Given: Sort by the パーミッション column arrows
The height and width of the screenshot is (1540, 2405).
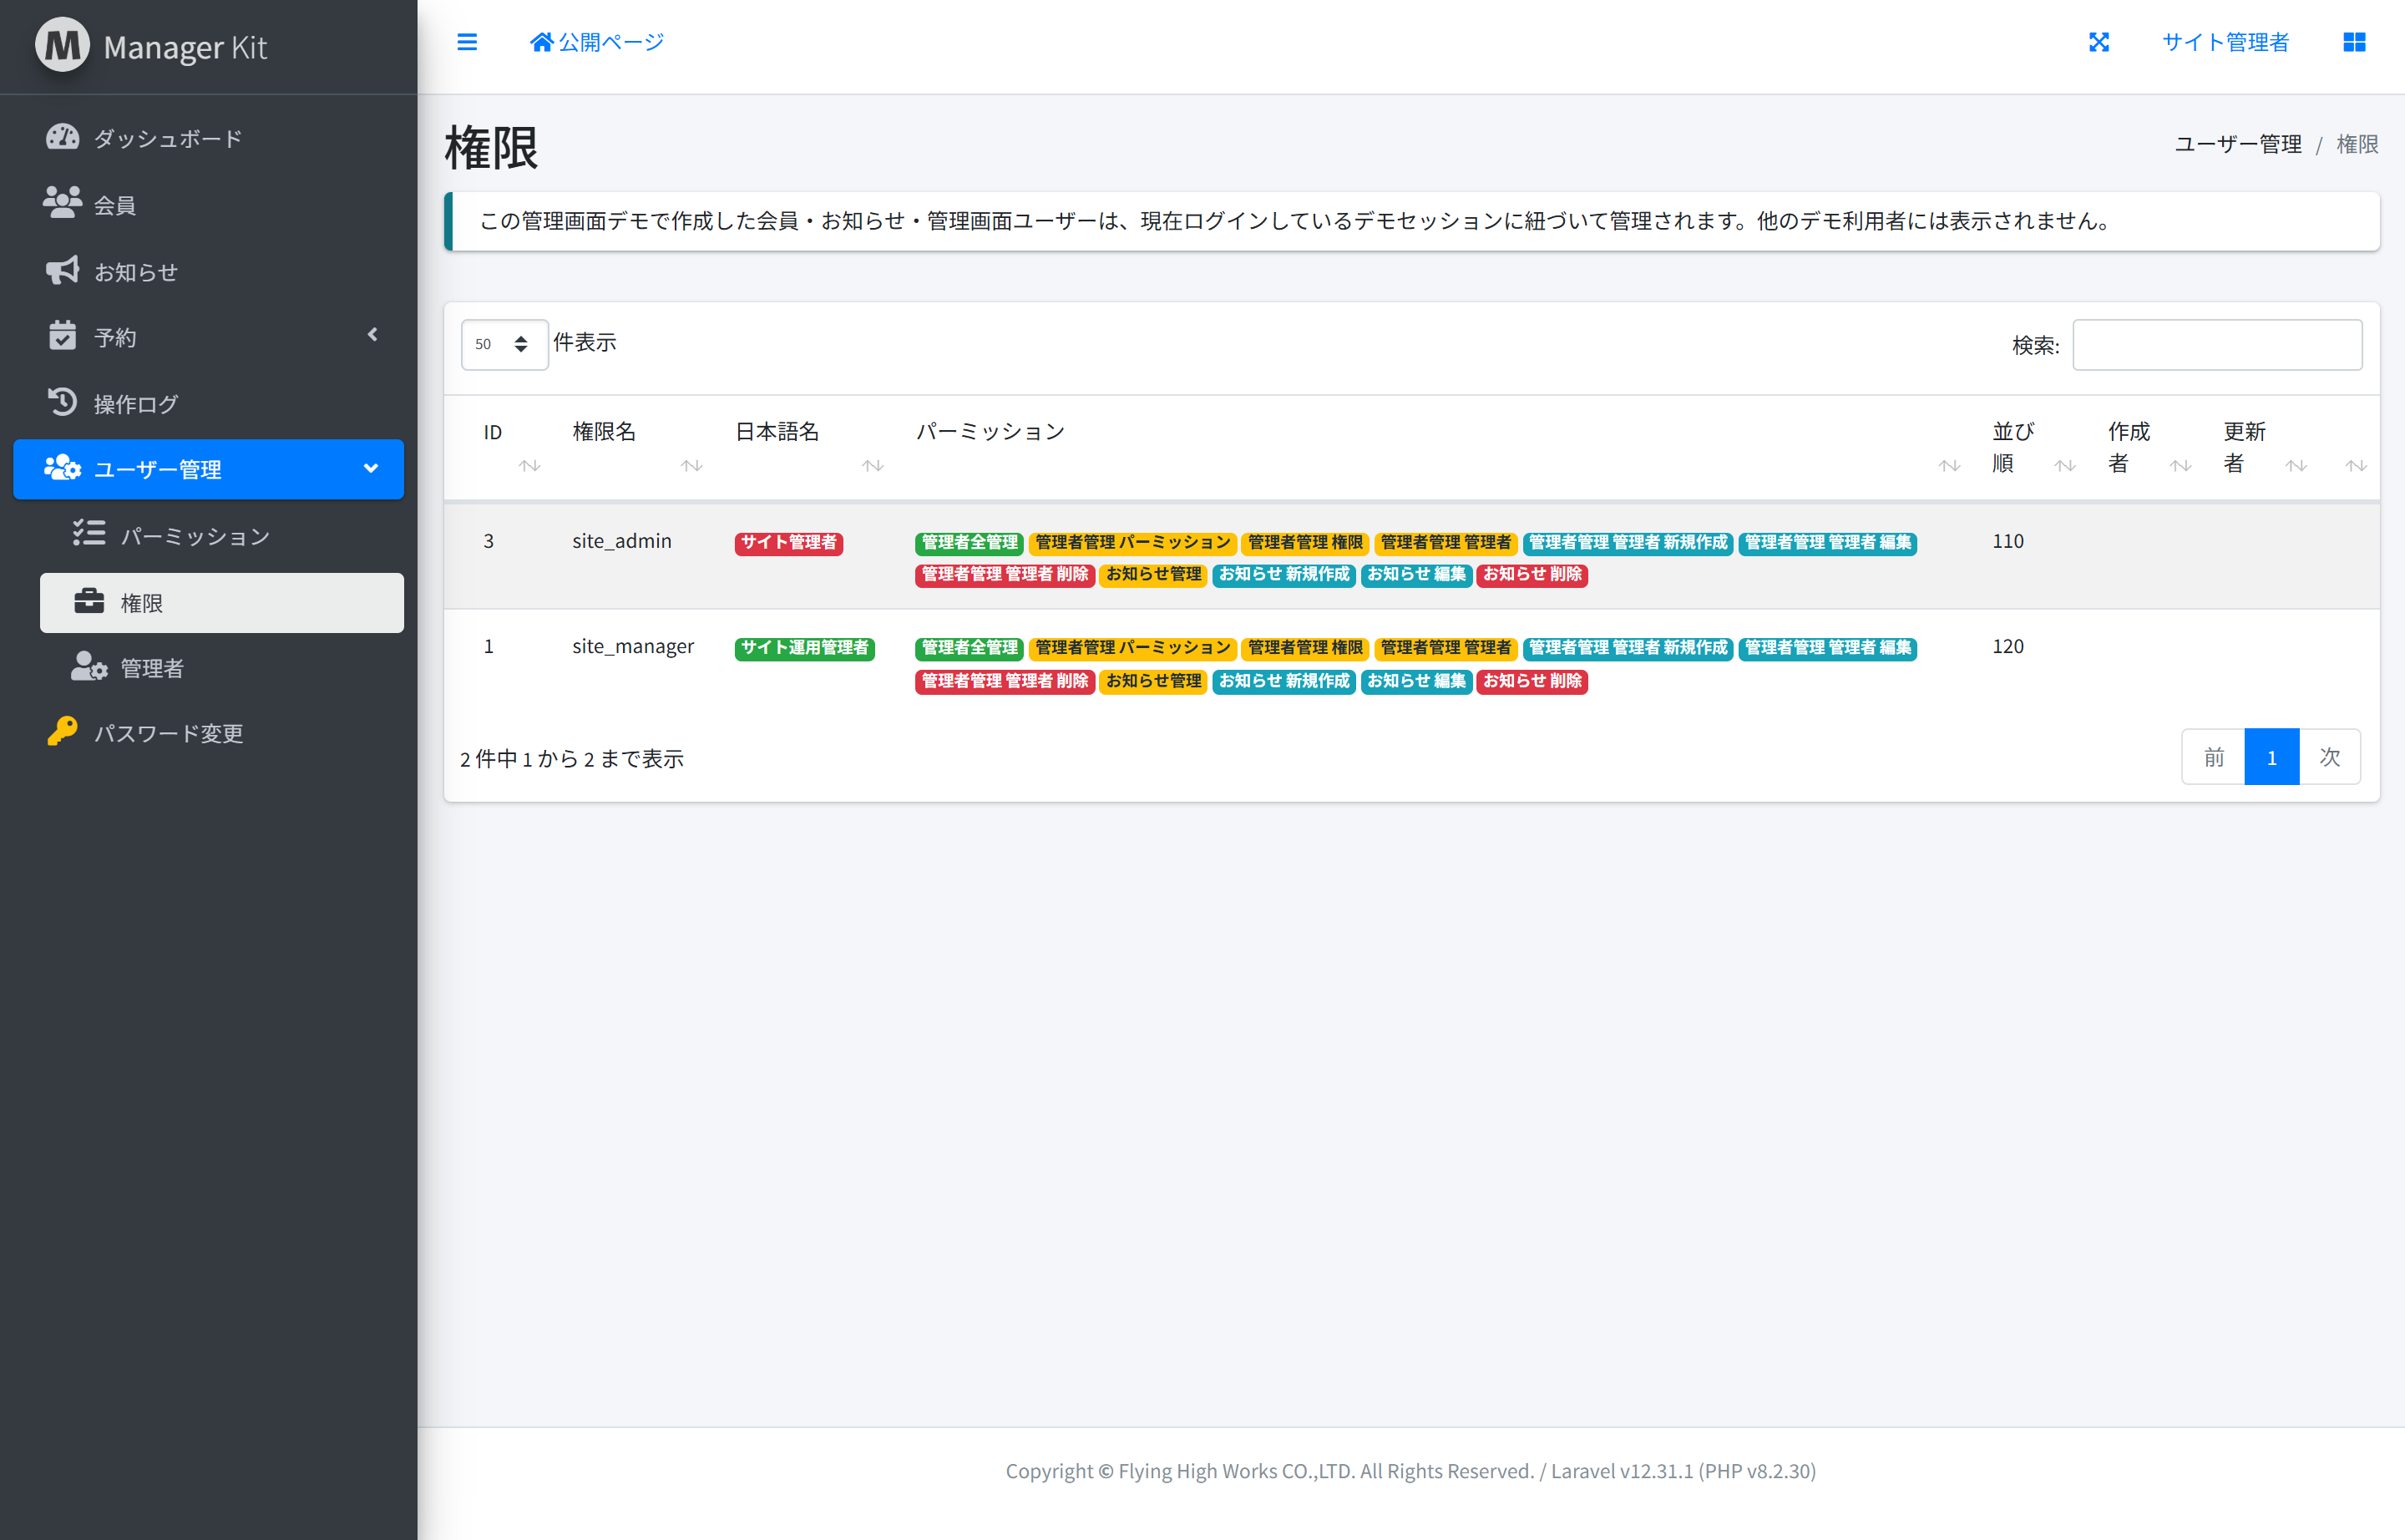Looking at the screenshot, I should point(1949,465).
